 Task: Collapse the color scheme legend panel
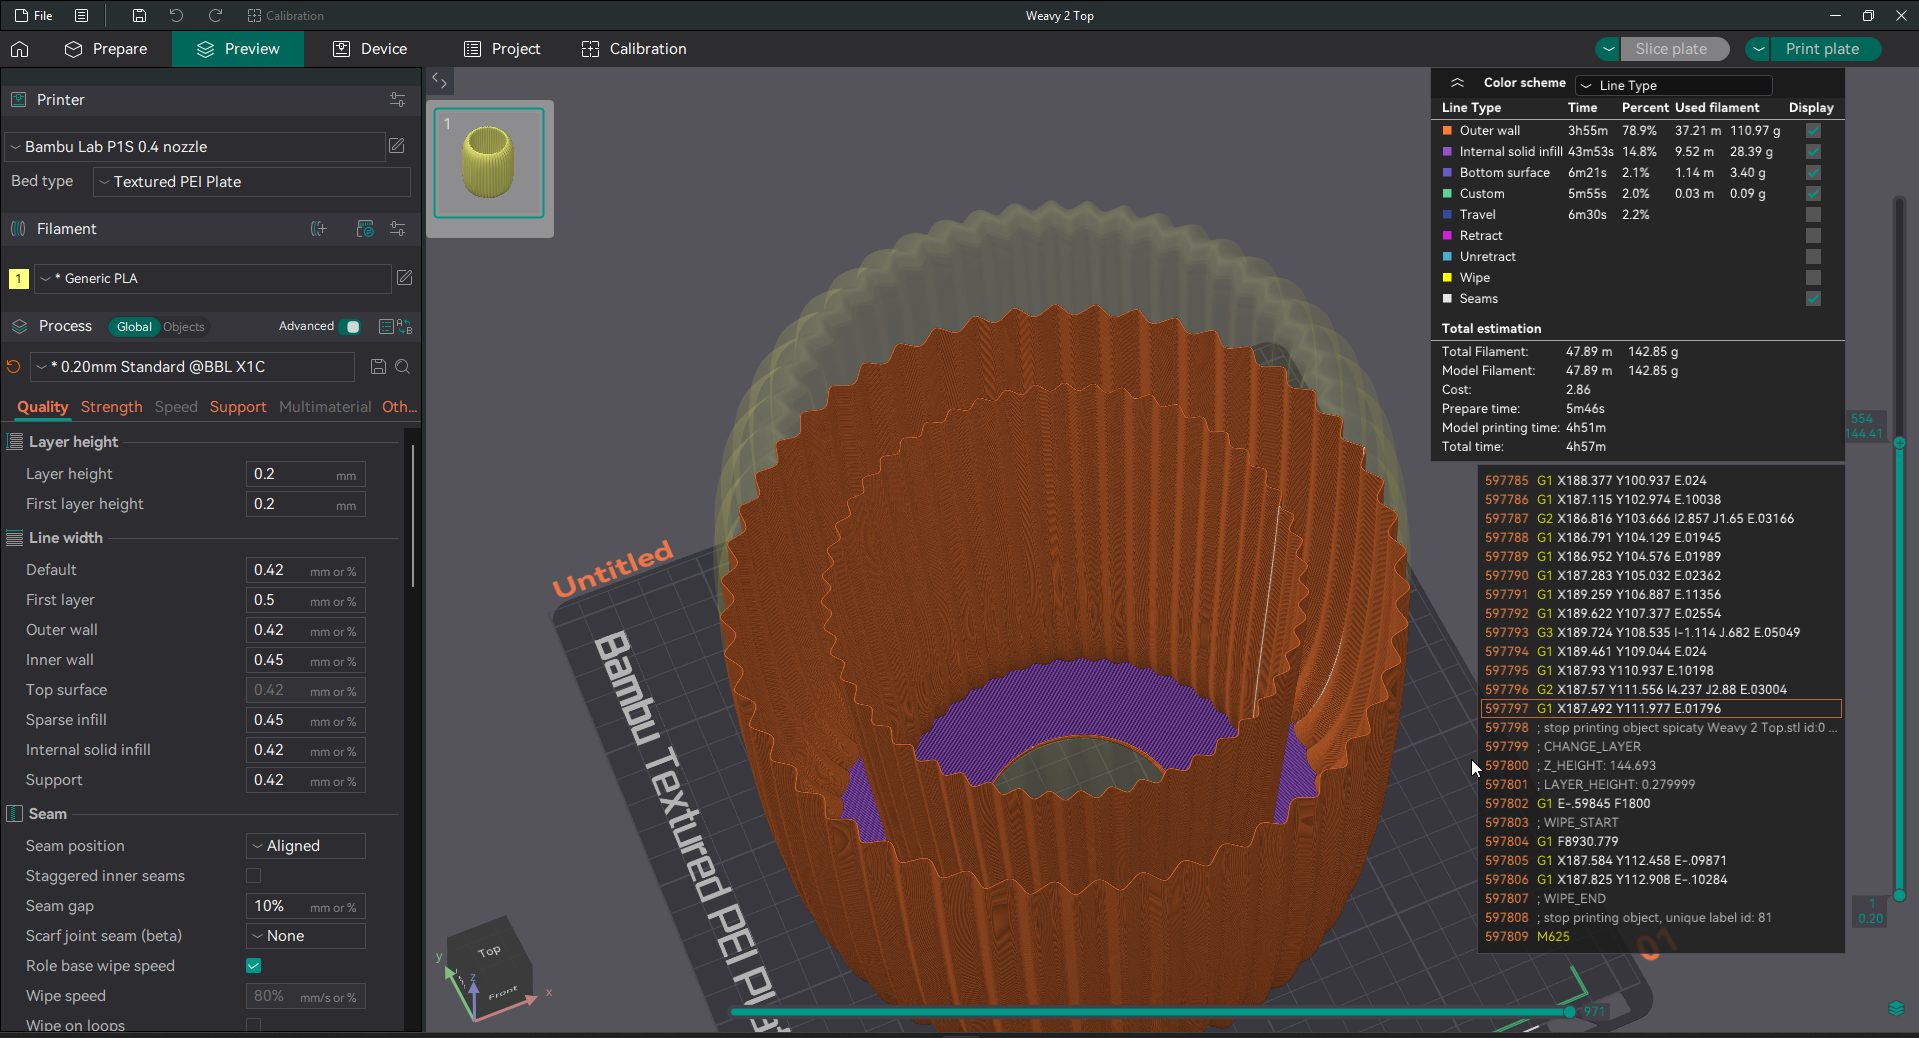(1457, 83)
